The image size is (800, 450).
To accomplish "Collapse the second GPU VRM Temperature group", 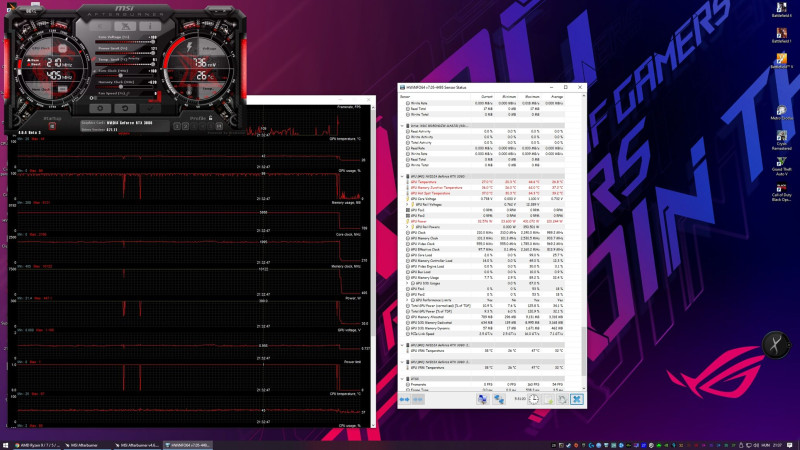I will 402,362.
